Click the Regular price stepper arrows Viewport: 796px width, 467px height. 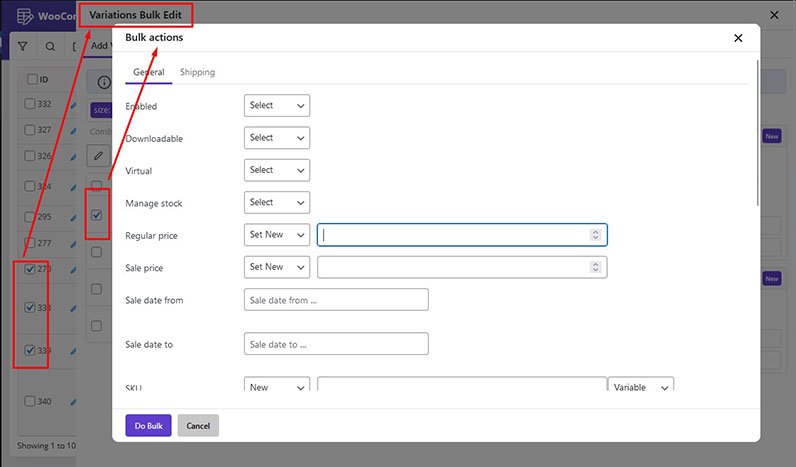pos(595,235)
